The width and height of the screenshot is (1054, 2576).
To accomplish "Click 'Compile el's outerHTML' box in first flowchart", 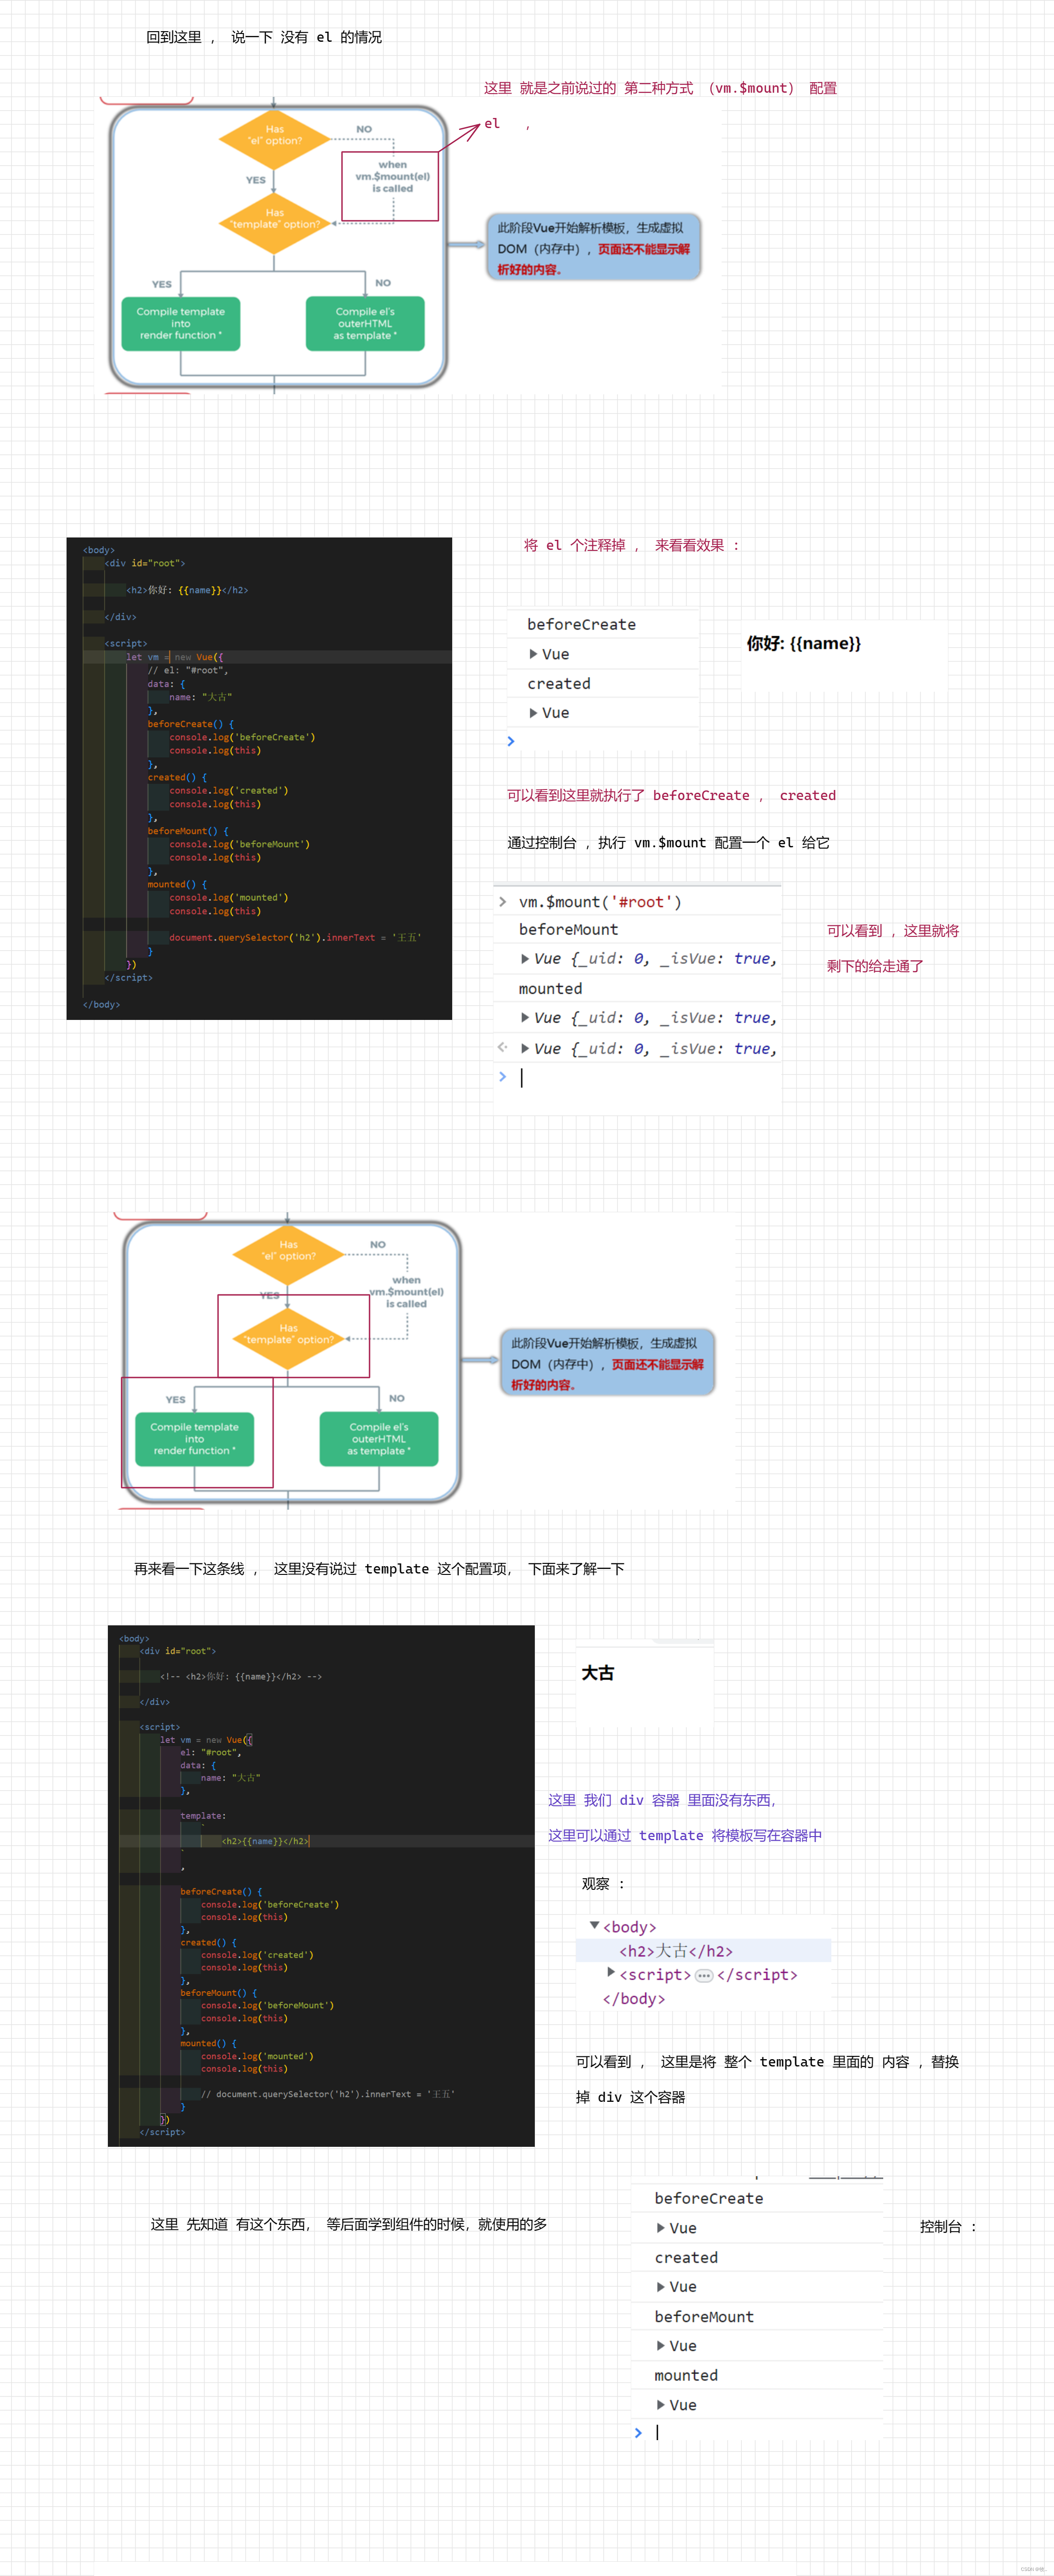I will point(365,324).
